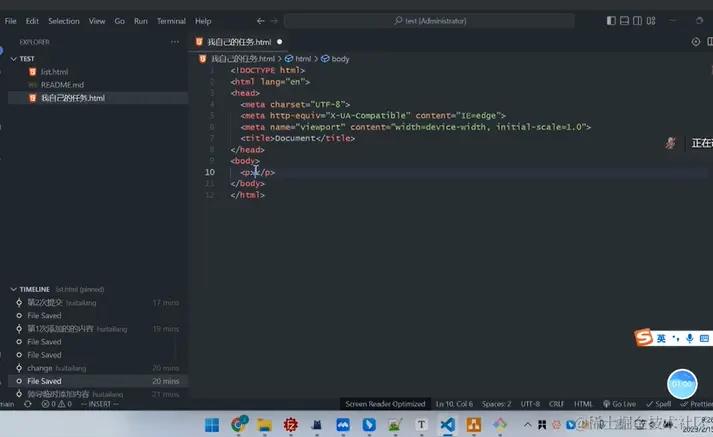
Task: Open list.html in the explorer
Action: click(54, 72)
